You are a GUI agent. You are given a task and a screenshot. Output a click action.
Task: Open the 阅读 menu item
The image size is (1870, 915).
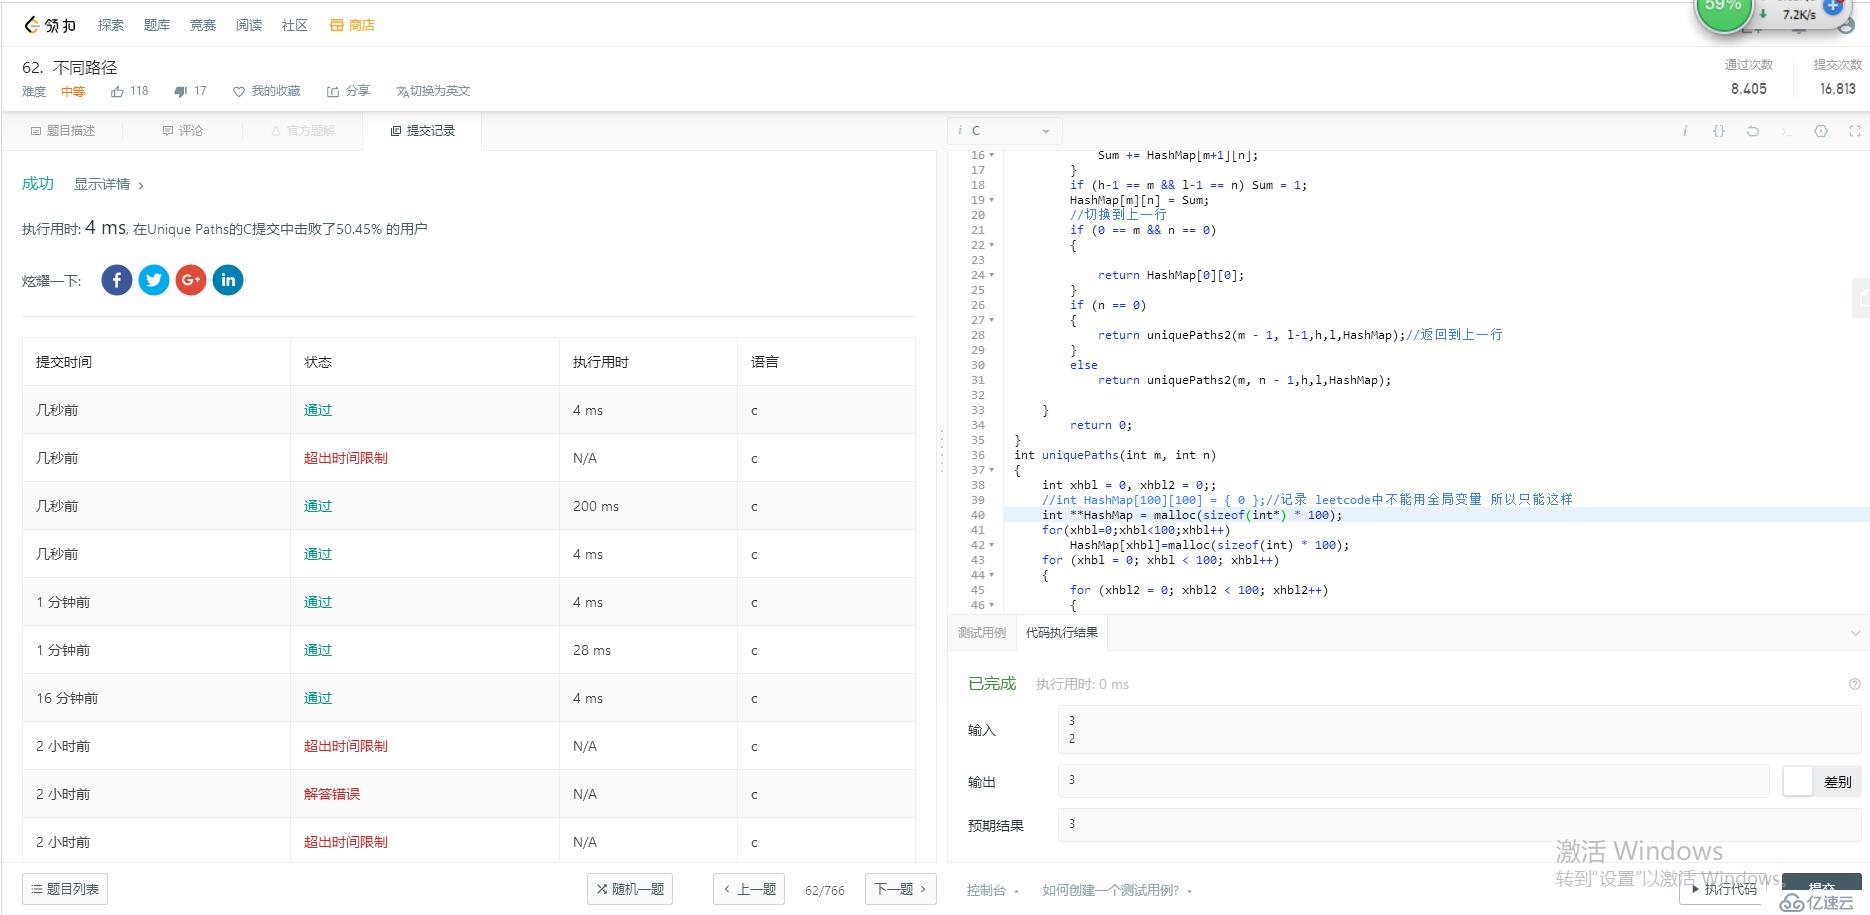pos(249,25)
